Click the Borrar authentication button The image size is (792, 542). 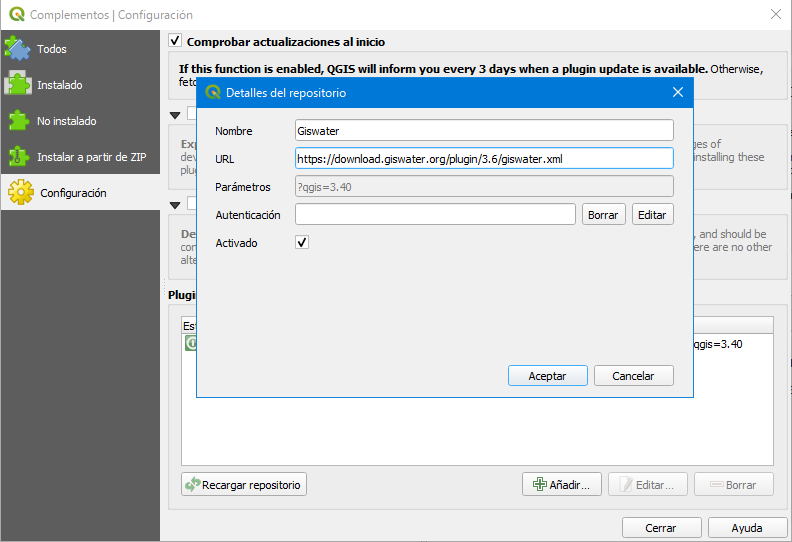click(603, 215)
